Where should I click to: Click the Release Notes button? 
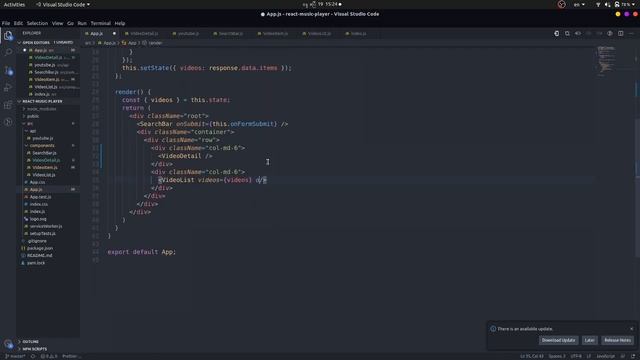point(617,340)
